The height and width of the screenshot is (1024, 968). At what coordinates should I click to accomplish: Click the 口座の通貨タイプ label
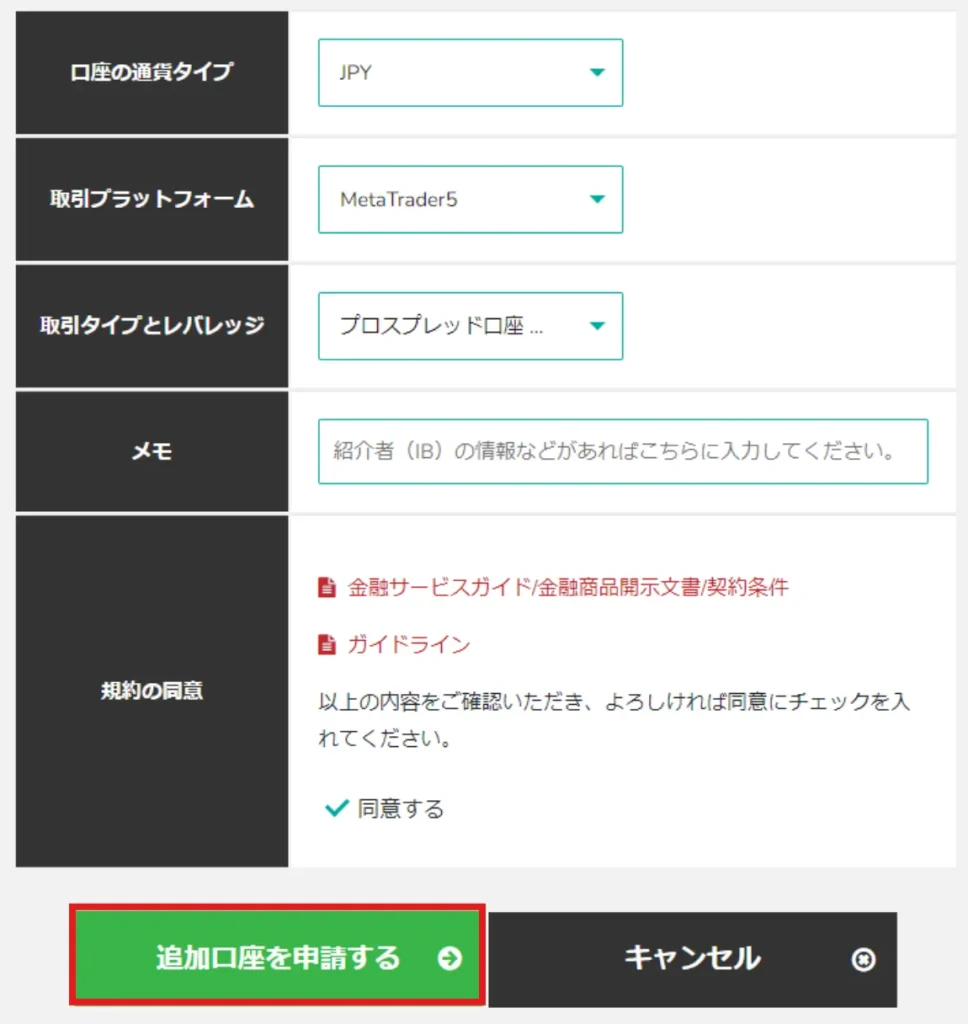[x=152, y=72]
